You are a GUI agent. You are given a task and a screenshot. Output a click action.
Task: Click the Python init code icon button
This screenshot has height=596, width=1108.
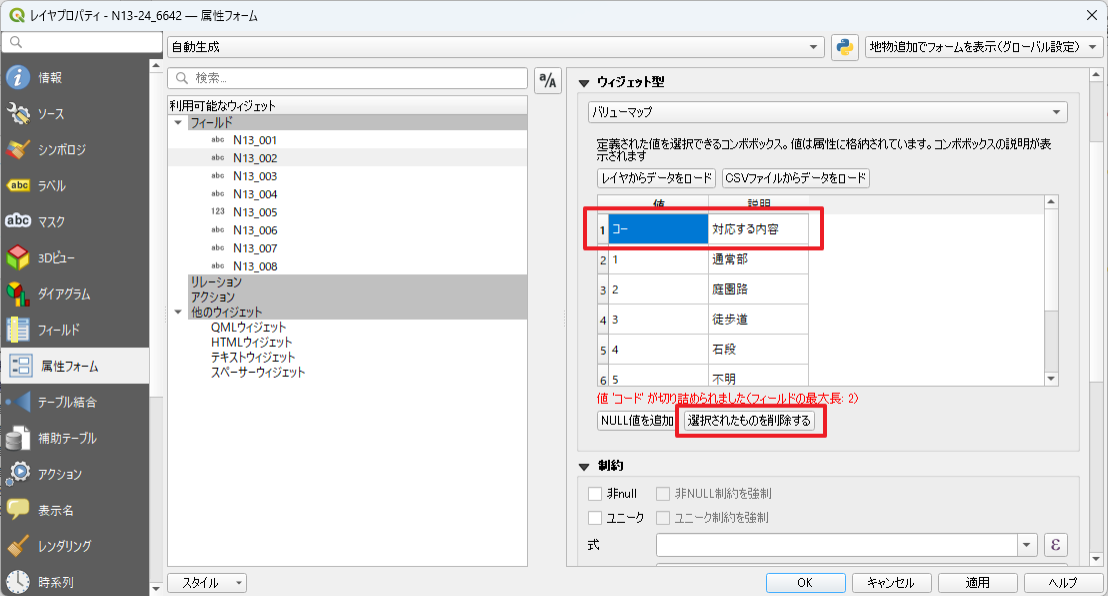(x=845, y=47)
